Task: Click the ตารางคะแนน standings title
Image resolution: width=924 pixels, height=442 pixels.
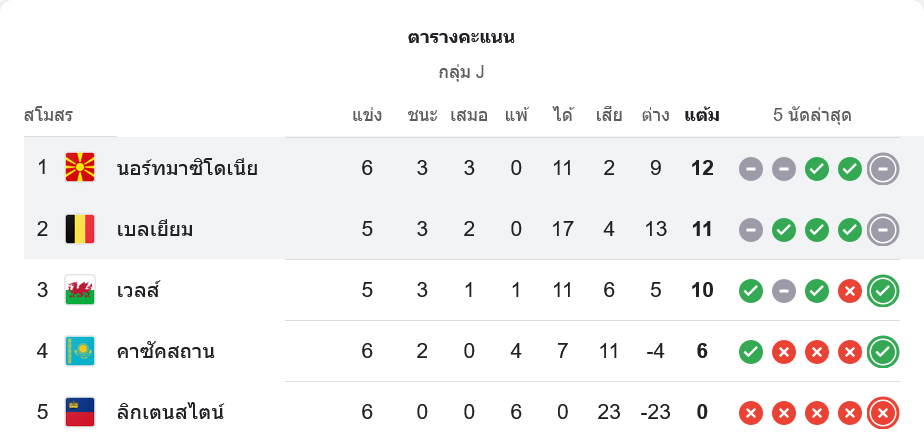Action: click(x=461, y=38)
